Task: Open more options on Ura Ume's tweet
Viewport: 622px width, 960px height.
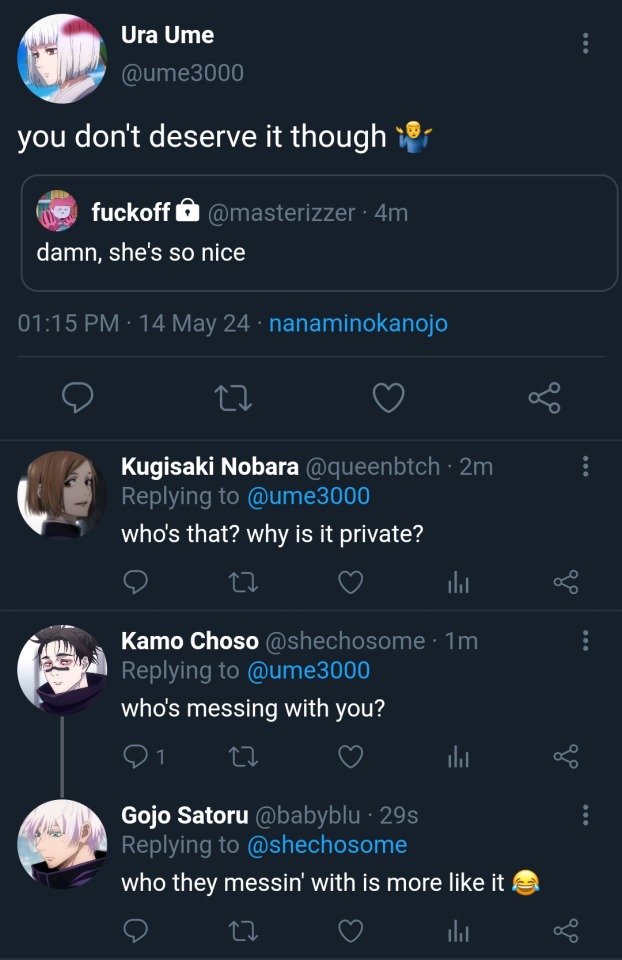Action: pos(585,43)
